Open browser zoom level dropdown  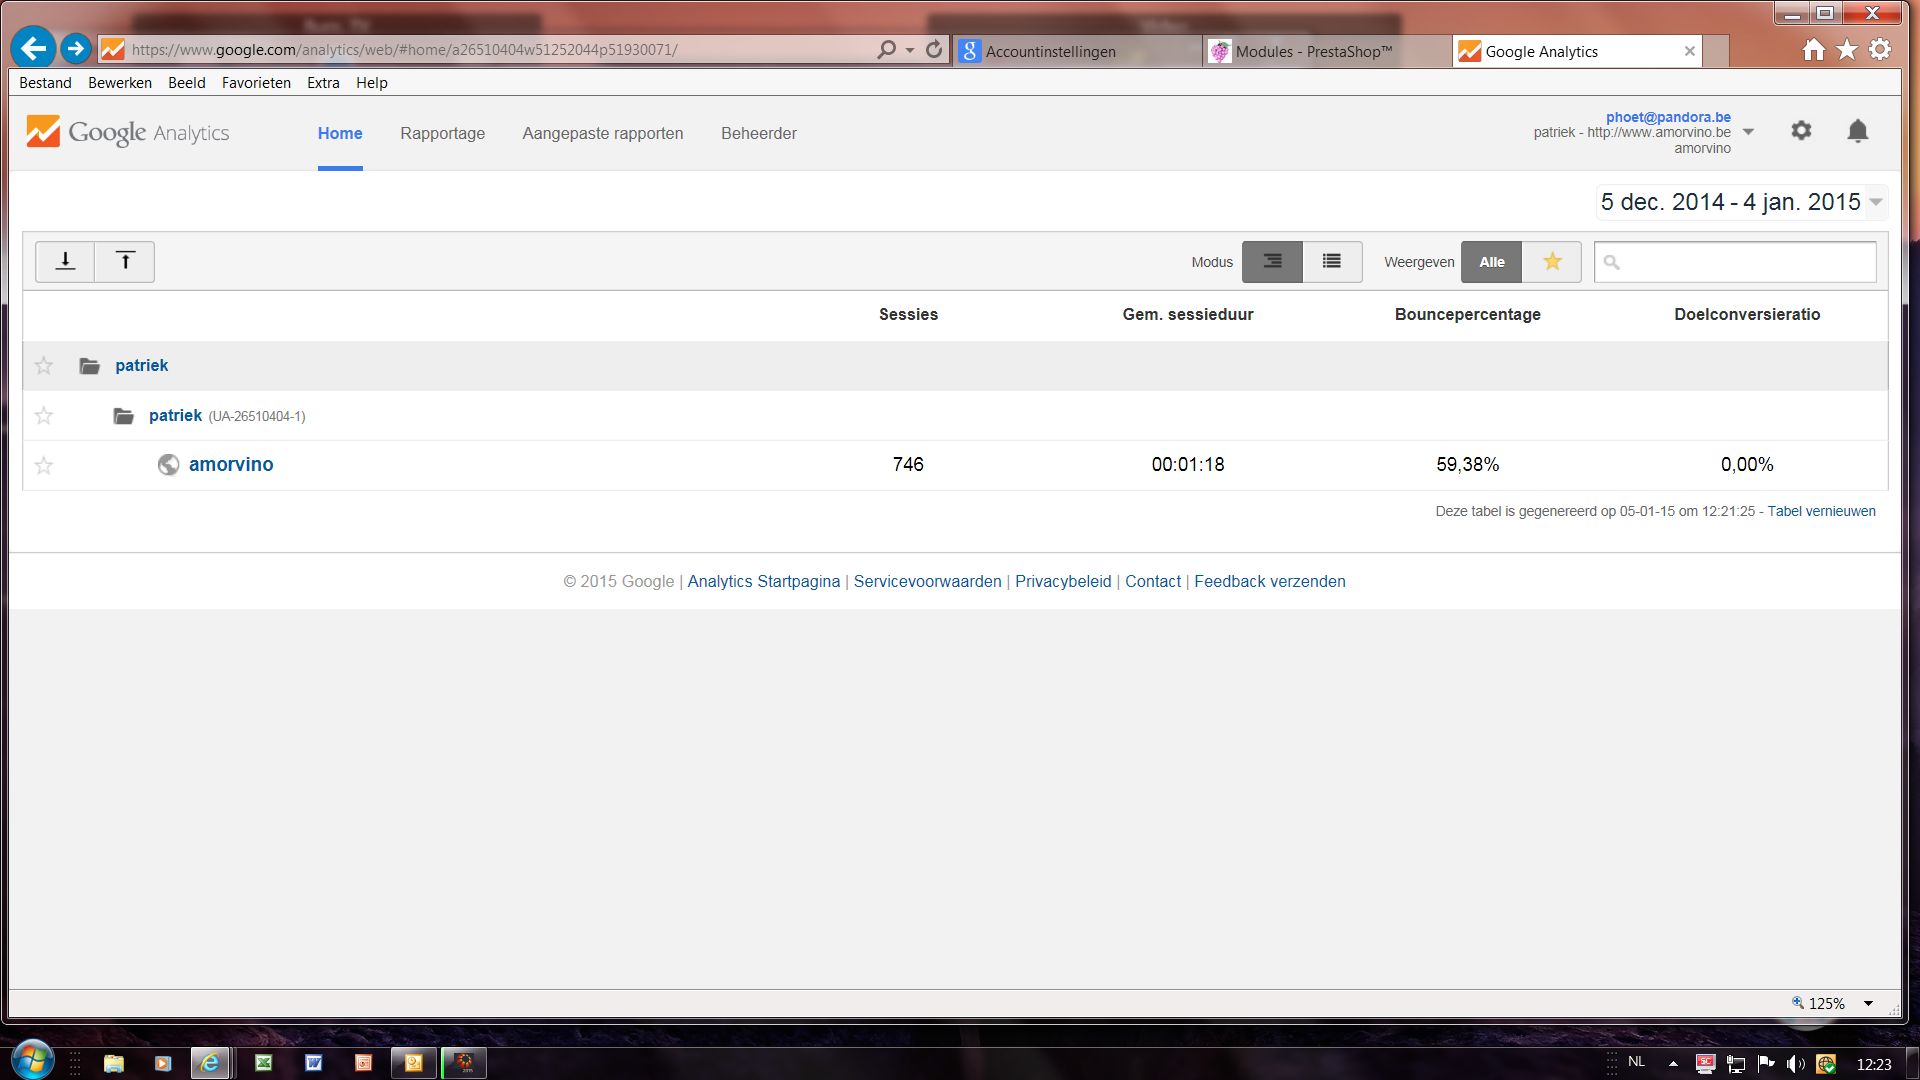(1868, 1003)
